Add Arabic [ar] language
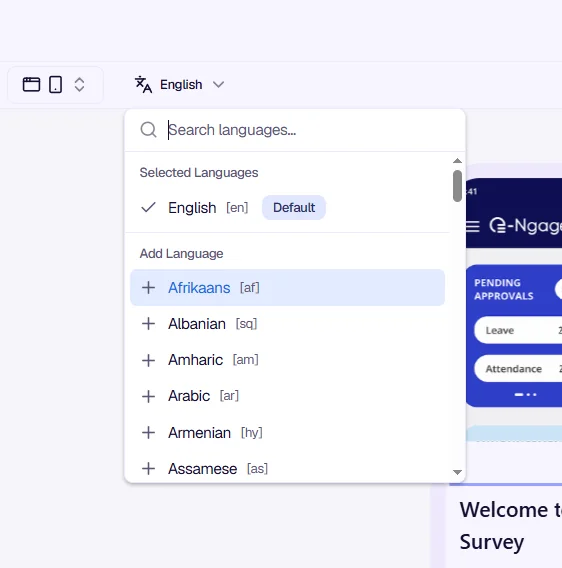 coord(287,396)
